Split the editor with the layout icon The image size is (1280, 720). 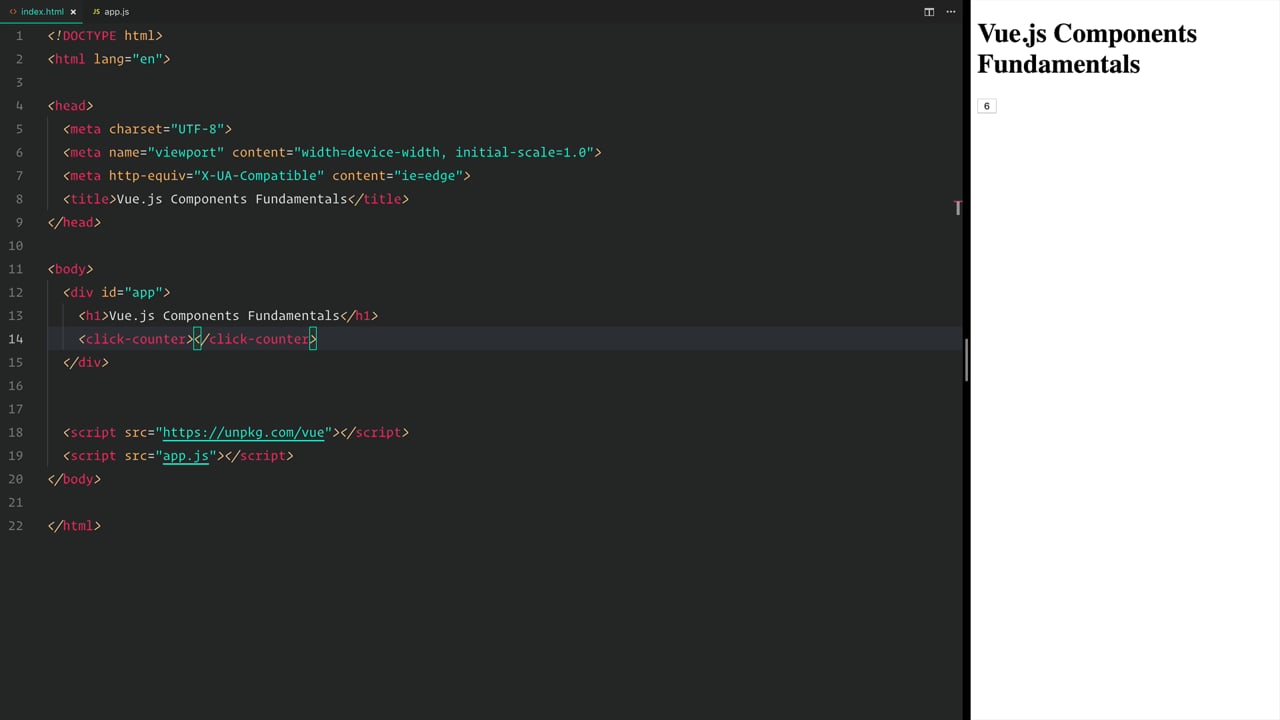(x=929, y=12)
